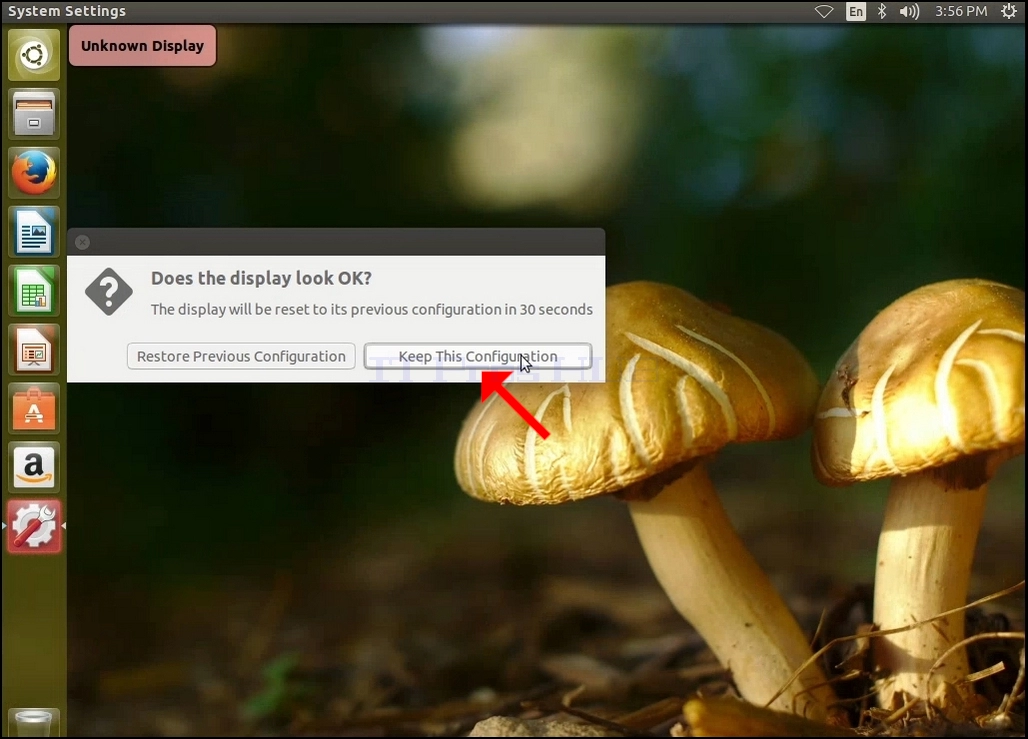Launch Ubuntu Software Center
Viewport: 1028px width, 739px height.
34,409
